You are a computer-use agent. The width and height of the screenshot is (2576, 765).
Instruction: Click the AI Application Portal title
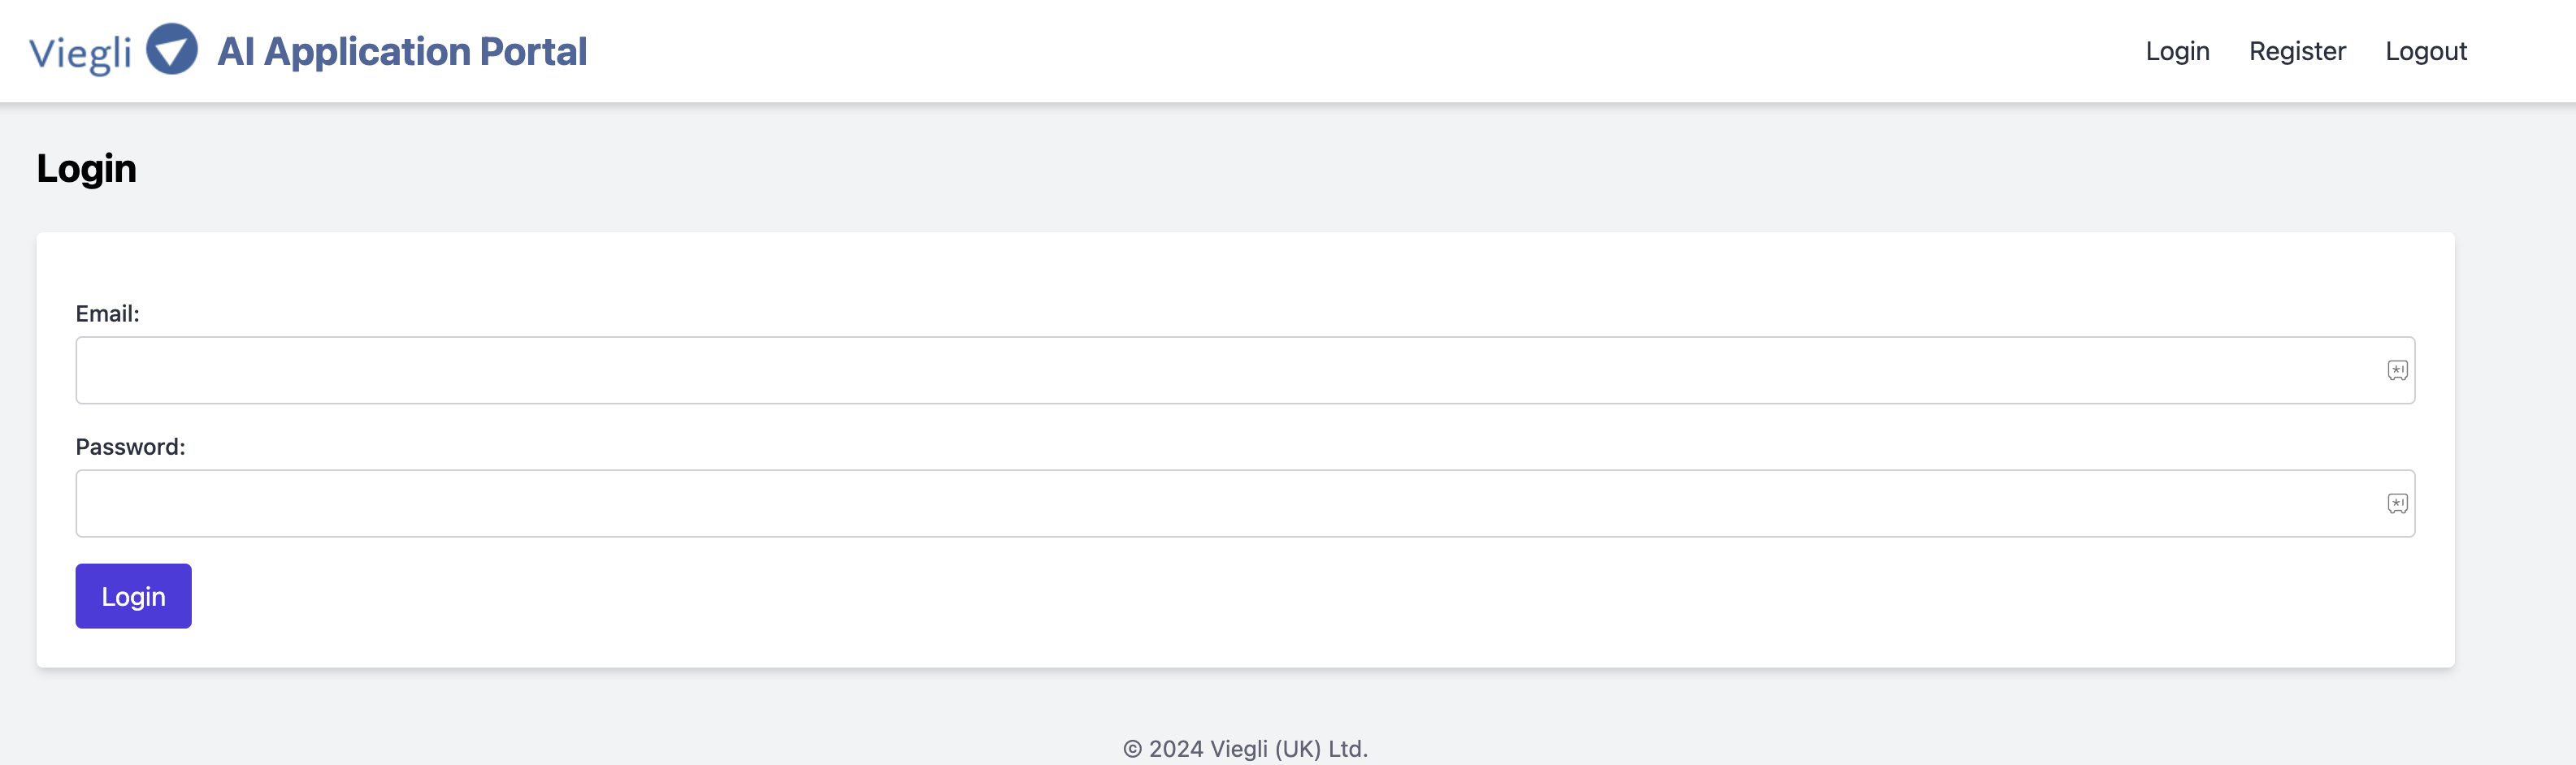[402, 51]
